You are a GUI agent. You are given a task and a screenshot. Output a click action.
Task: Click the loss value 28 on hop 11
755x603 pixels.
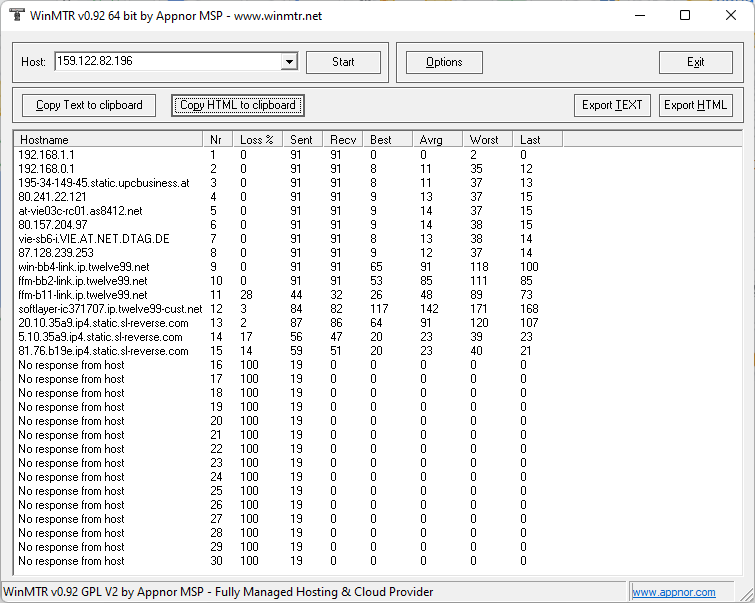pyautogui.click(x=246, y=295)
